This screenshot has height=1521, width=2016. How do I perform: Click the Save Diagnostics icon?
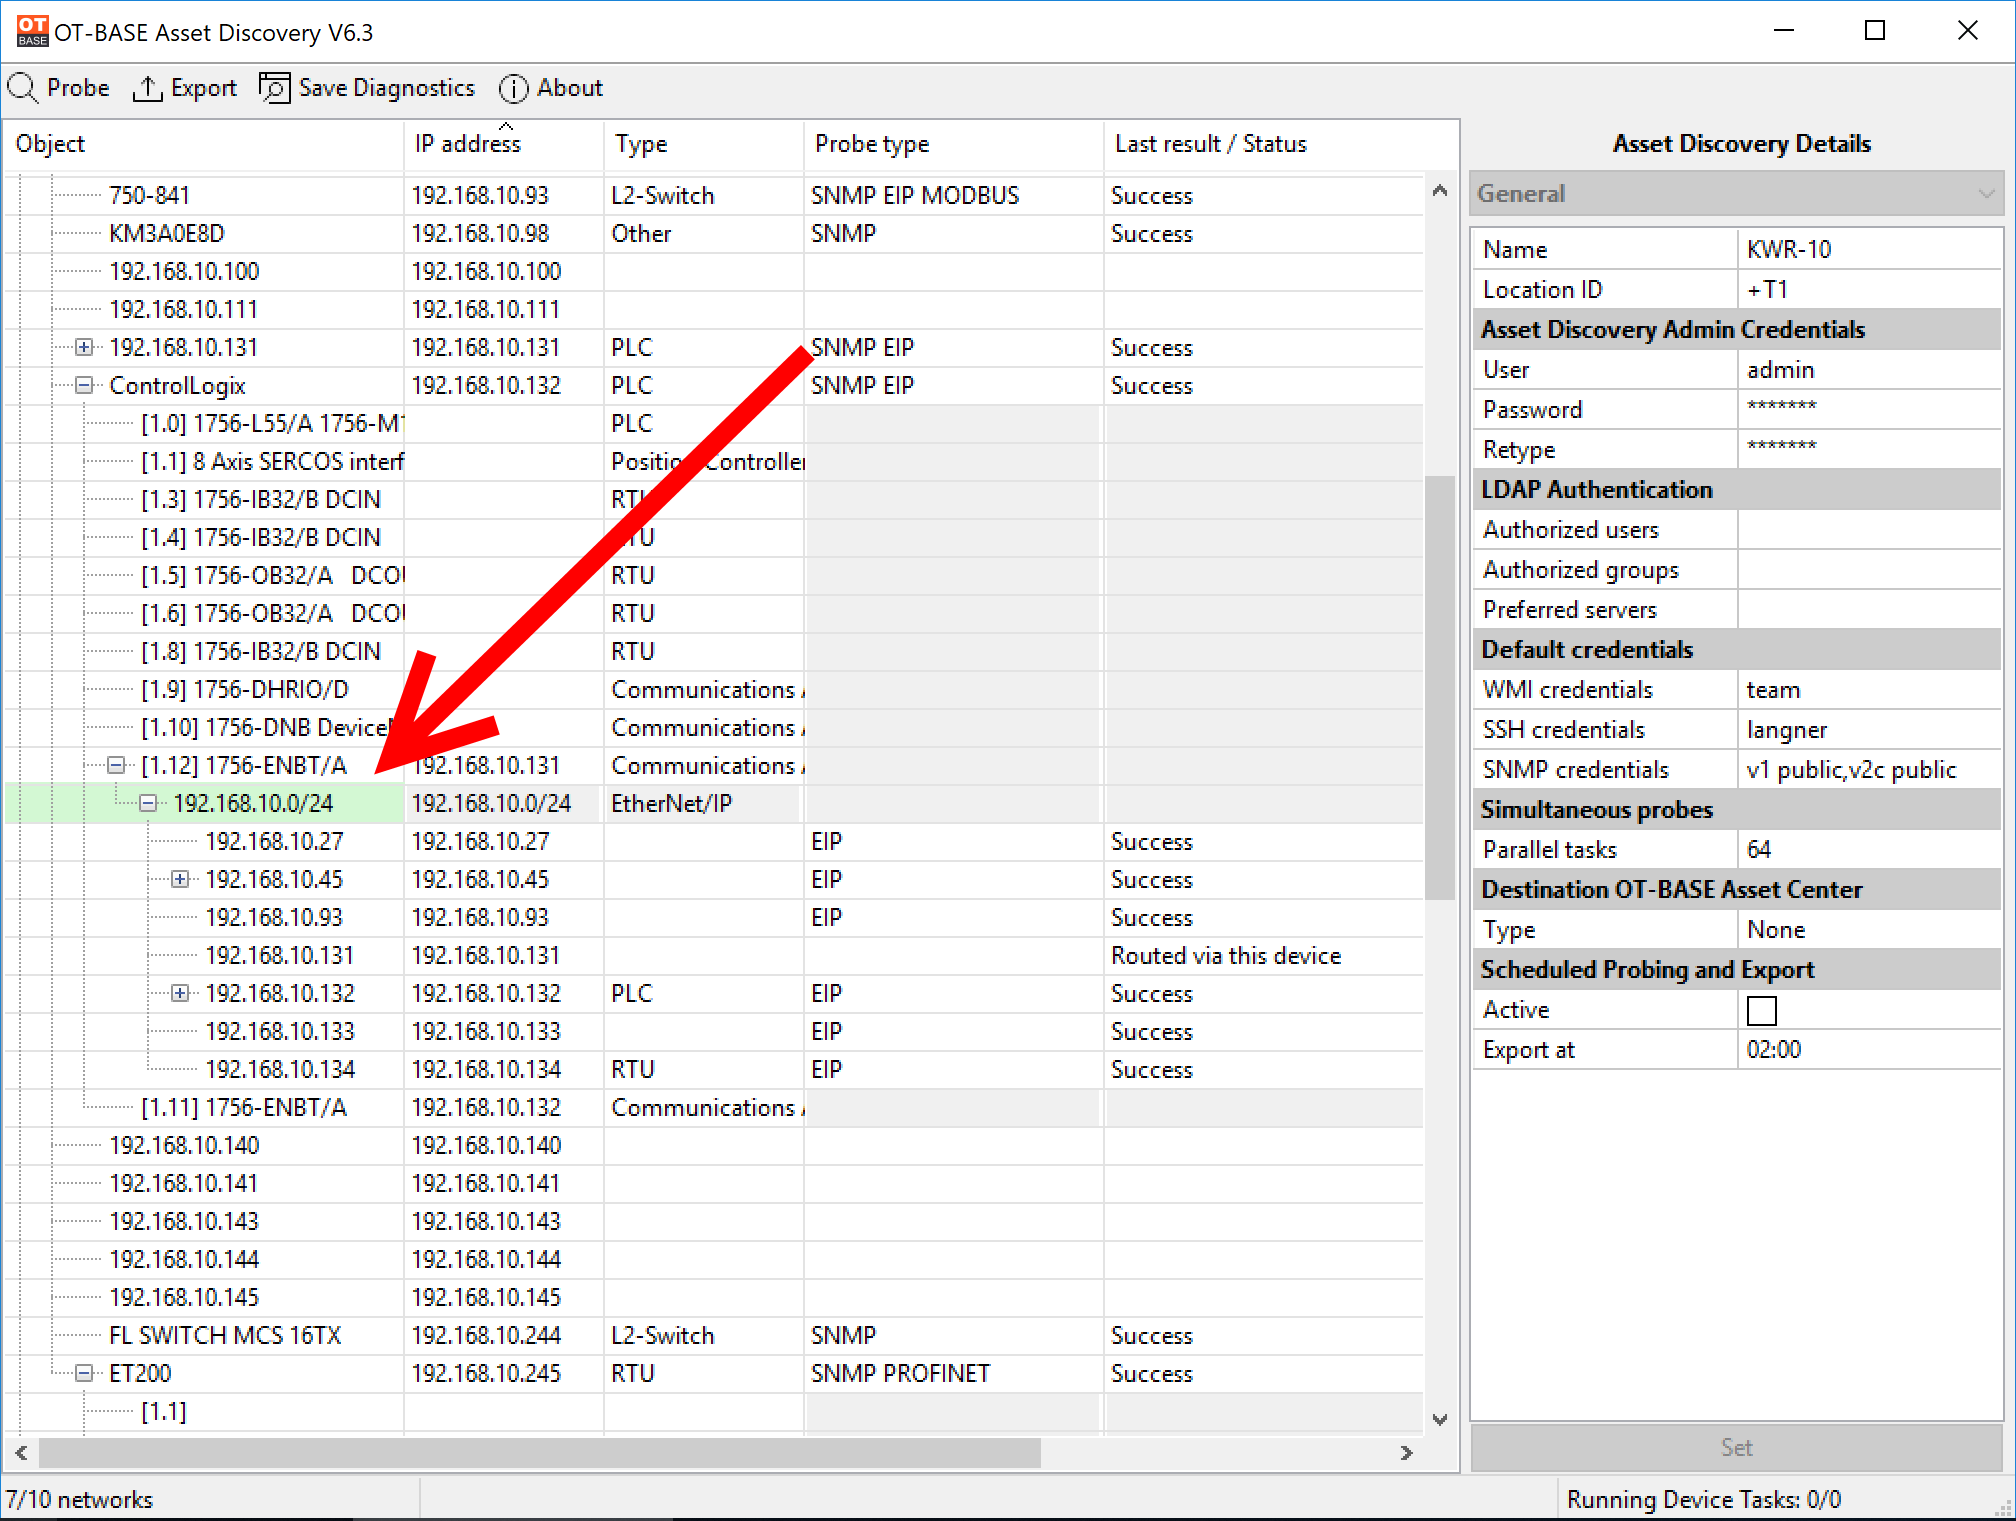[x=274, y=88]
